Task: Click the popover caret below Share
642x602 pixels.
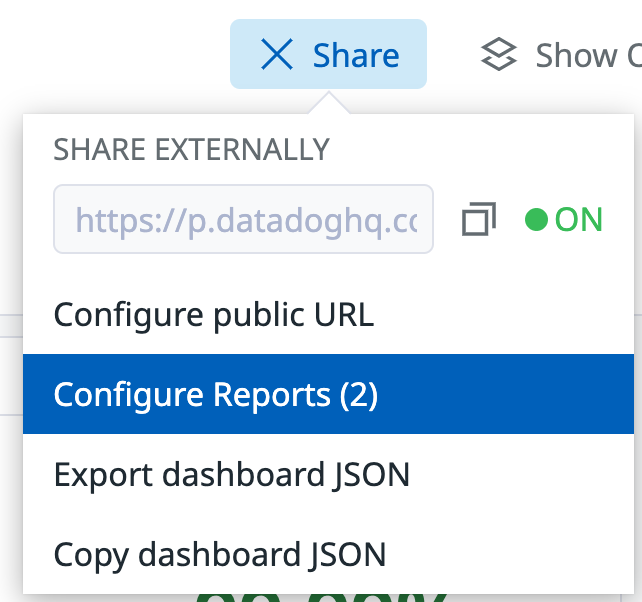Action: click(x=328, y=103)
